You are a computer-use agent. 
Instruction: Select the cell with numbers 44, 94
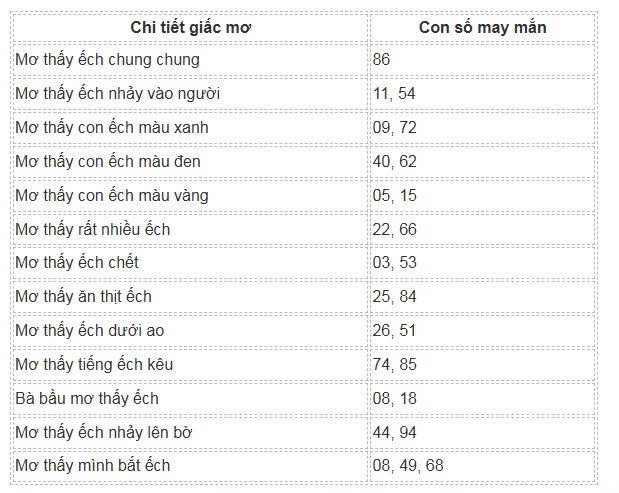(390, 433)
